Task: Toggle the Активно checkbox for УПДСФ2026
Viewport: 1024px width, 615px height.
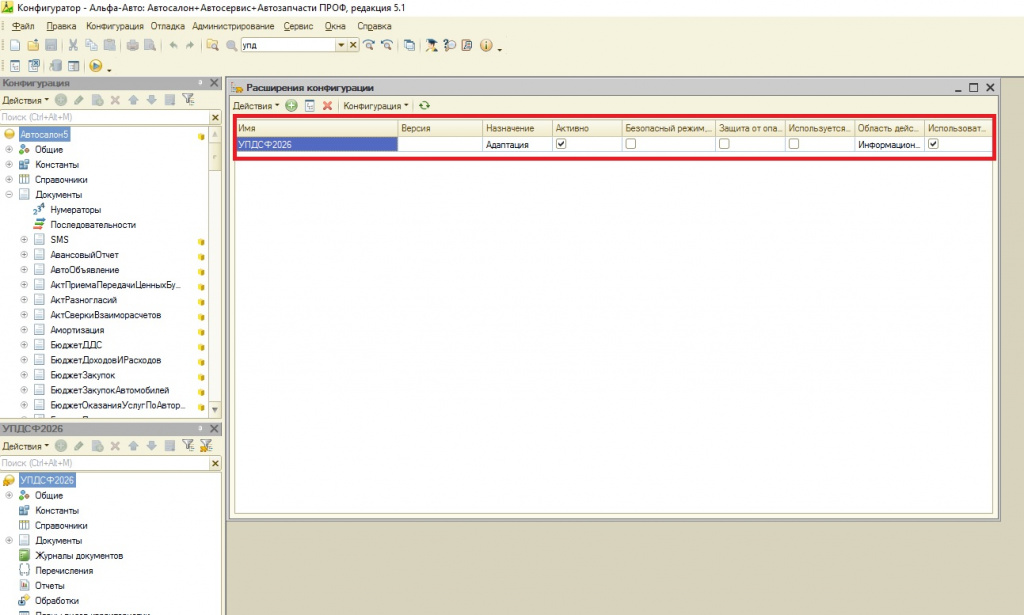Action: point(561,144)
